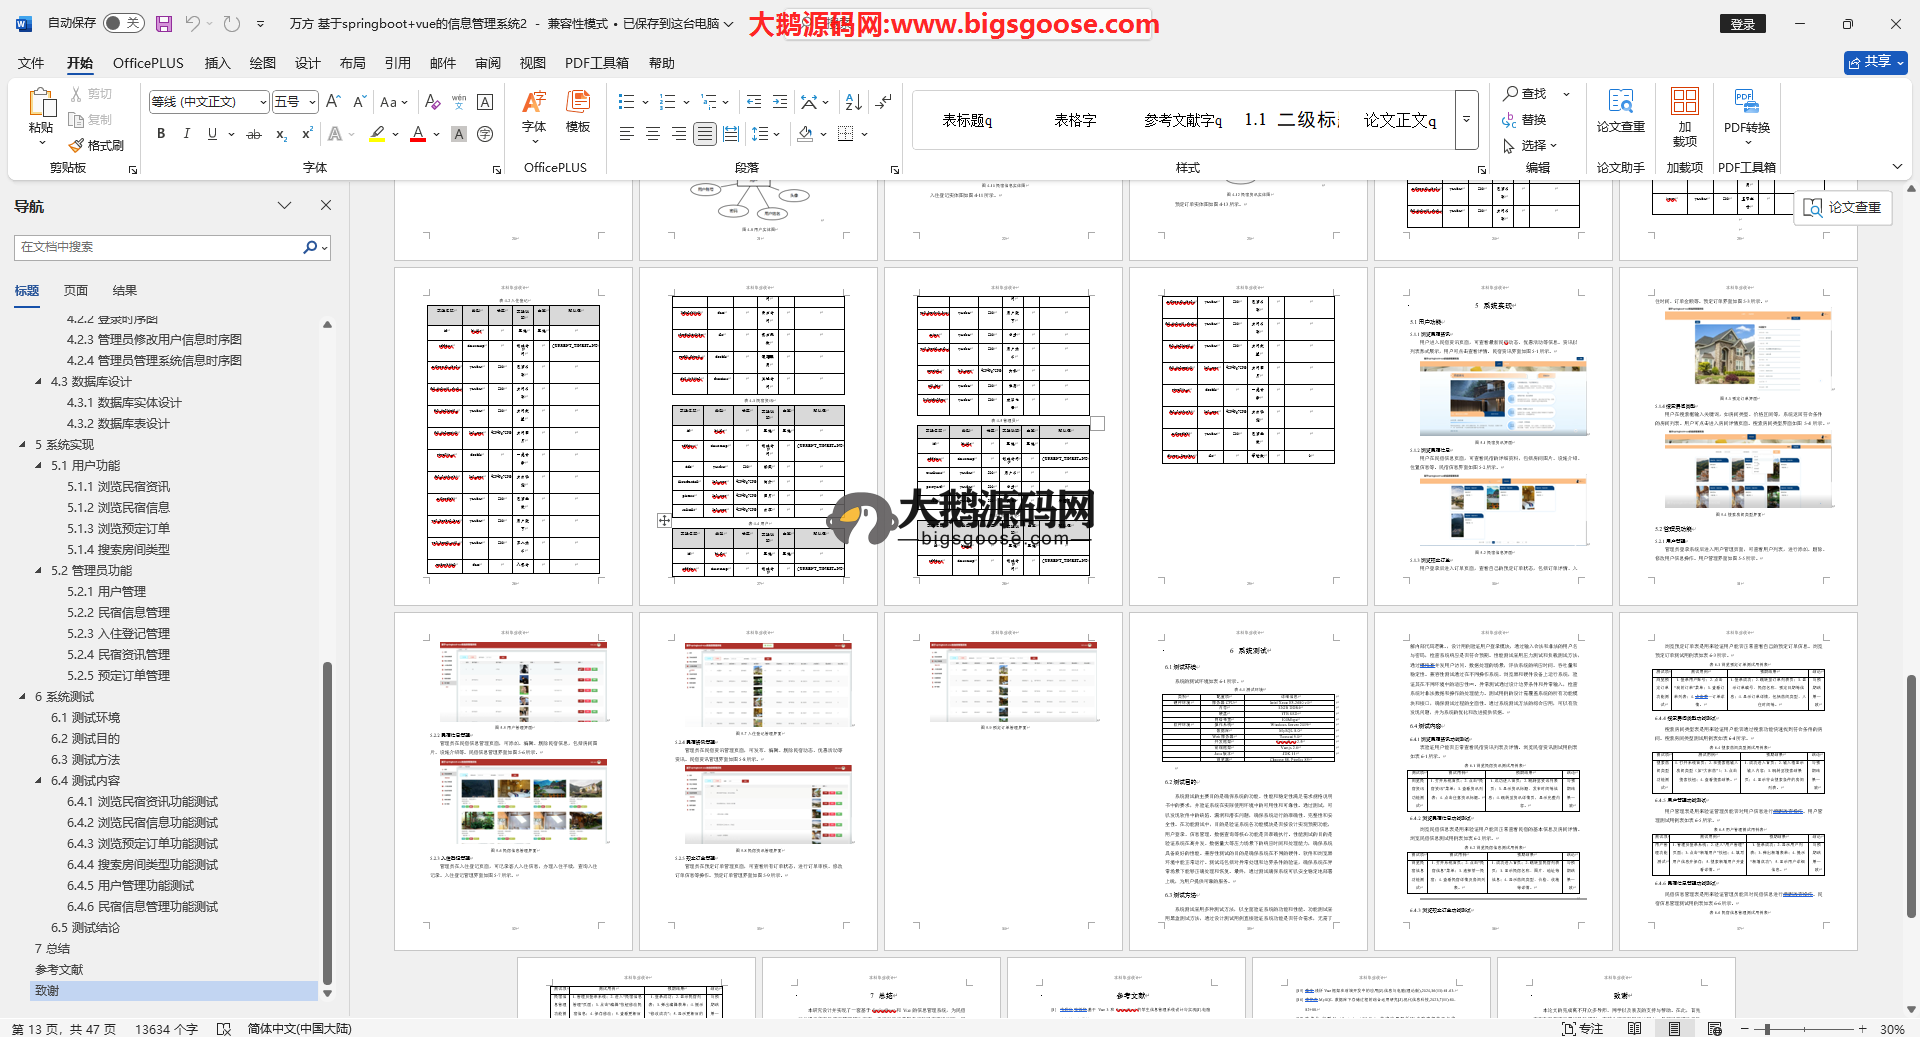Click the PDF转换 icon
Screen dimensions: 1920x1037
pyautogui.click(x=1746, y=111)
